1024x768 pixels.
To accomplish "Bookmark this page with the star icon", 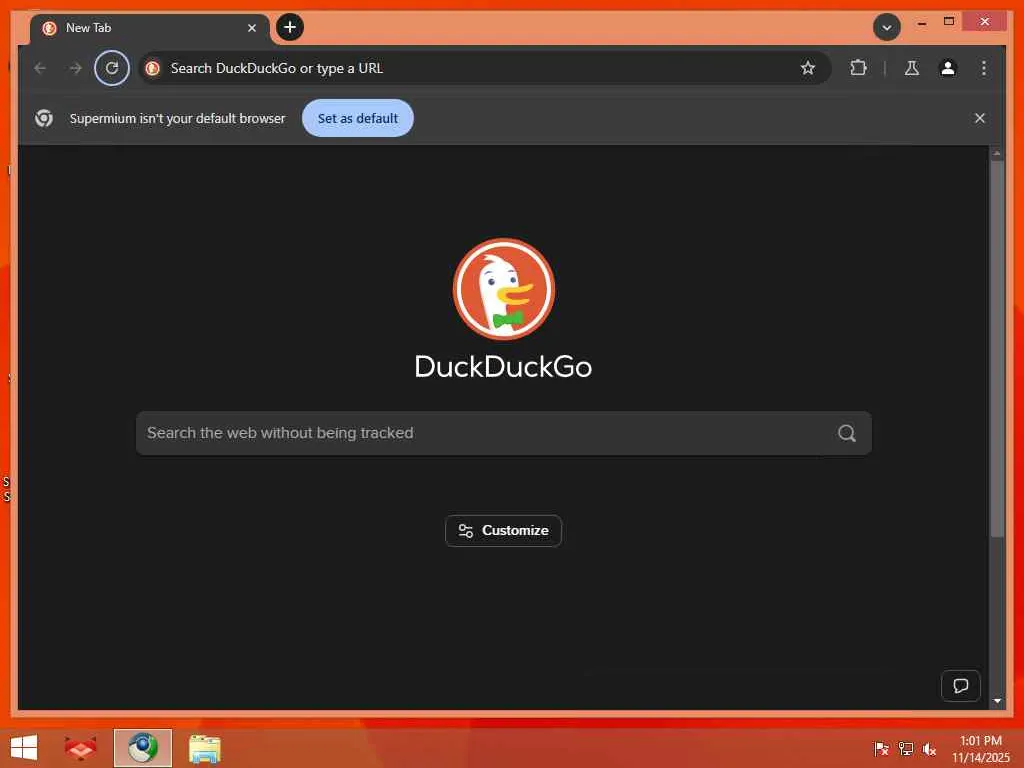I will [x=808, y=68].
